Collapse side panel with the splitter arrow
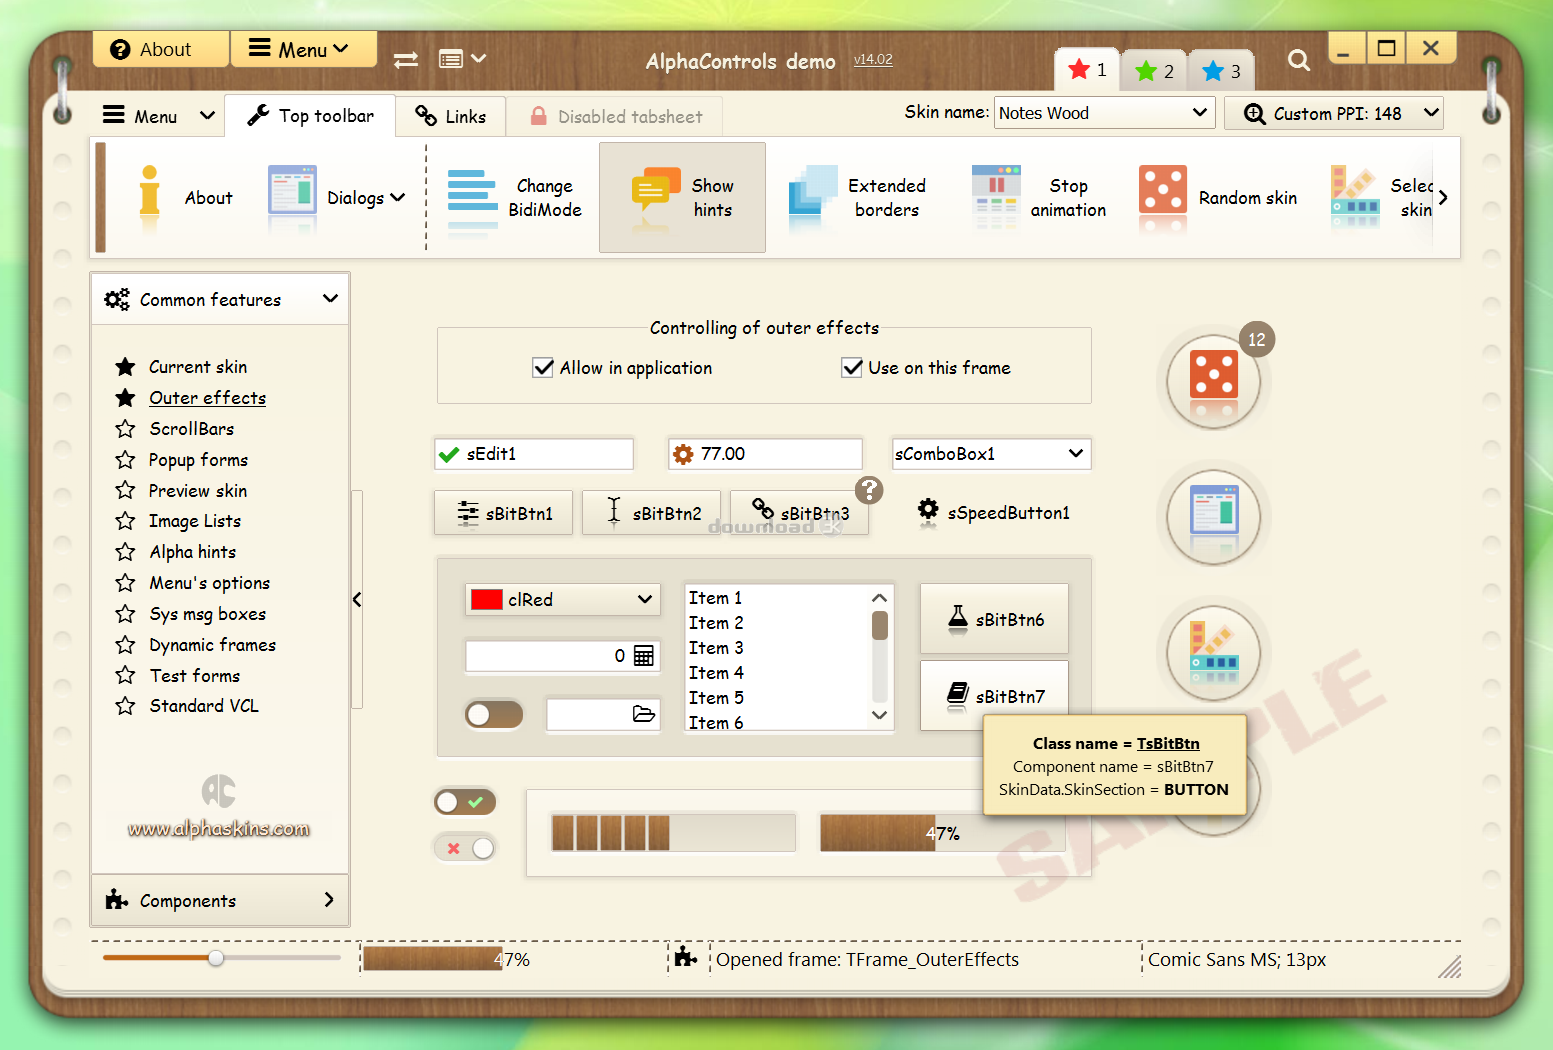This screenshot has height=1050, width=1553. [x=357, y=599]
